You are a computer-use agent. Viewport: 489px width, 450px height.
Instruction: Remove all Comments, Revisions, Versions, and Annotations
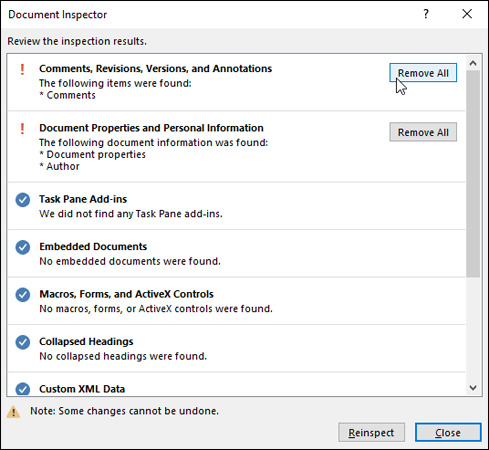point(423,73)
